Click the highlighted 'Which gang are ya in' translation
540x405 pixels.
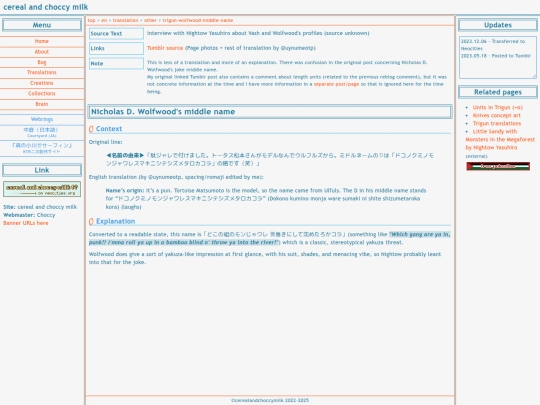pyautogui.click(x=269, y=238)
